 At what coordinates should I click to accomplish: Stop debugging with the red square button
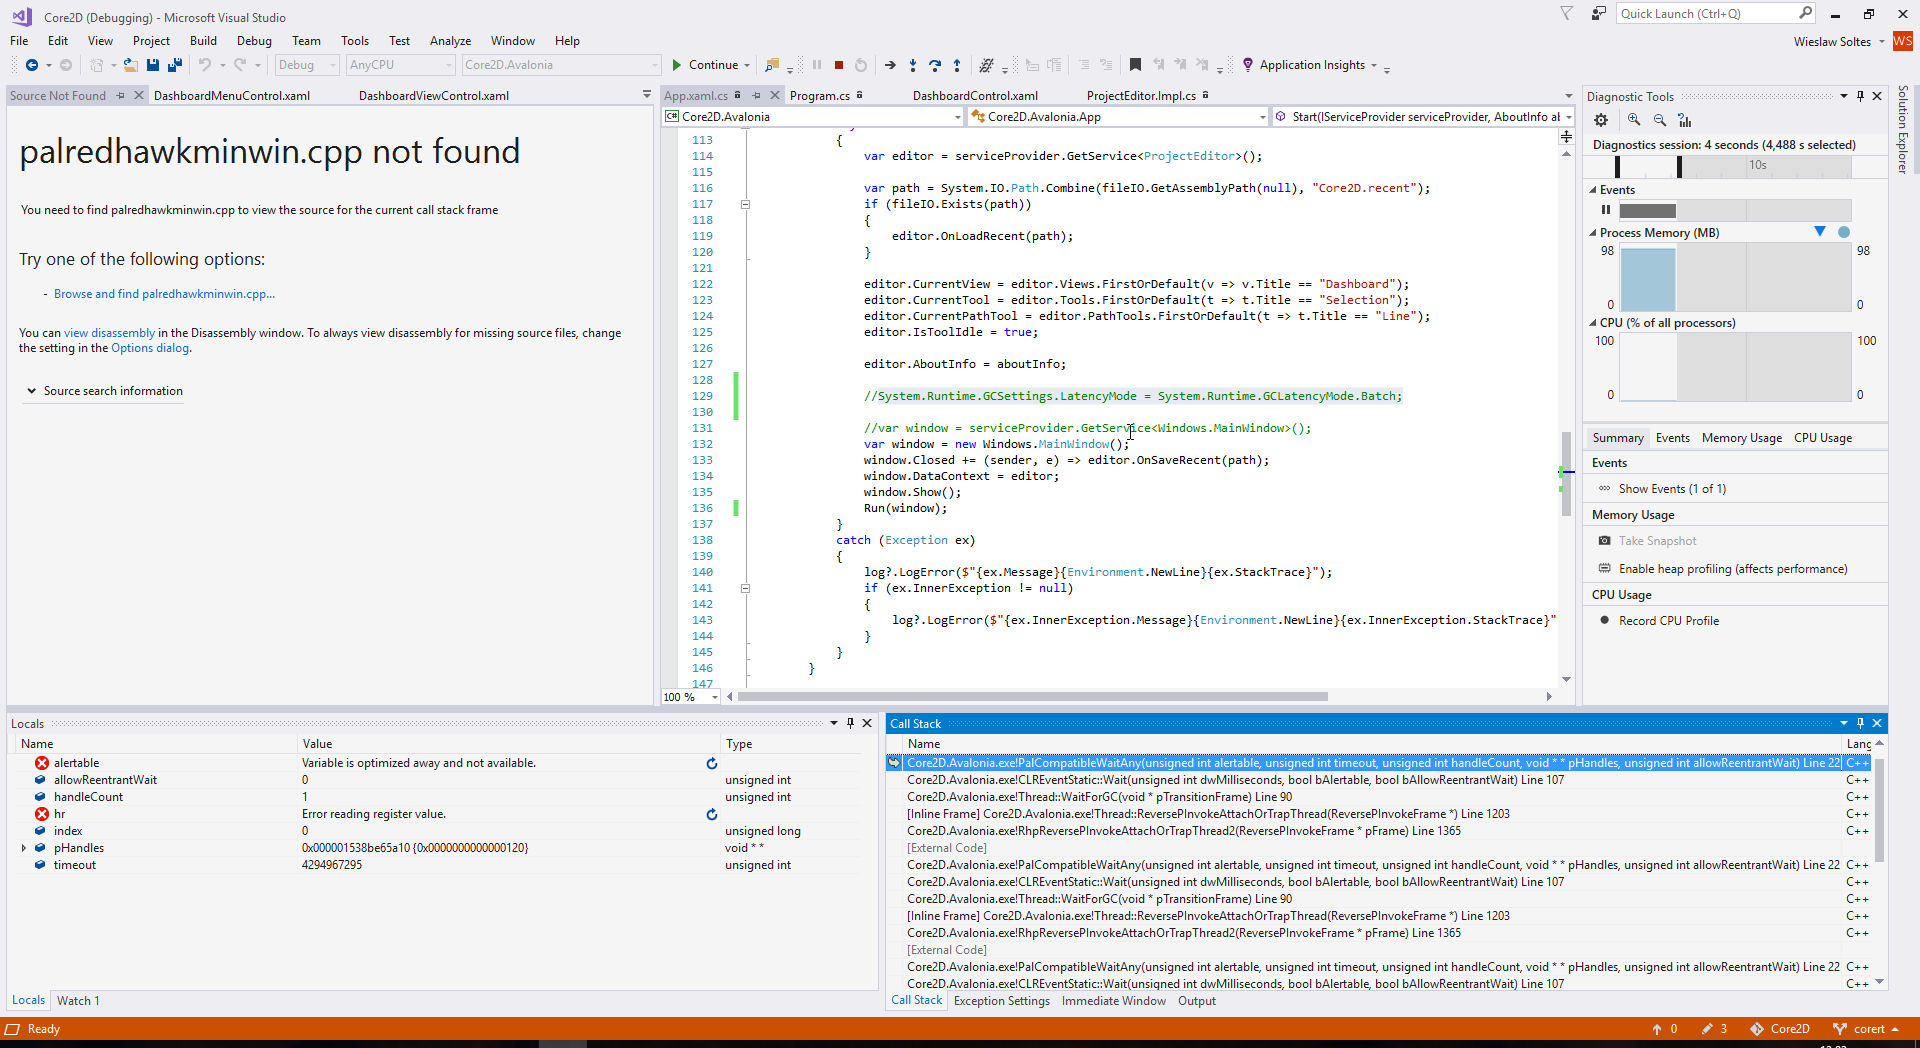839,65
